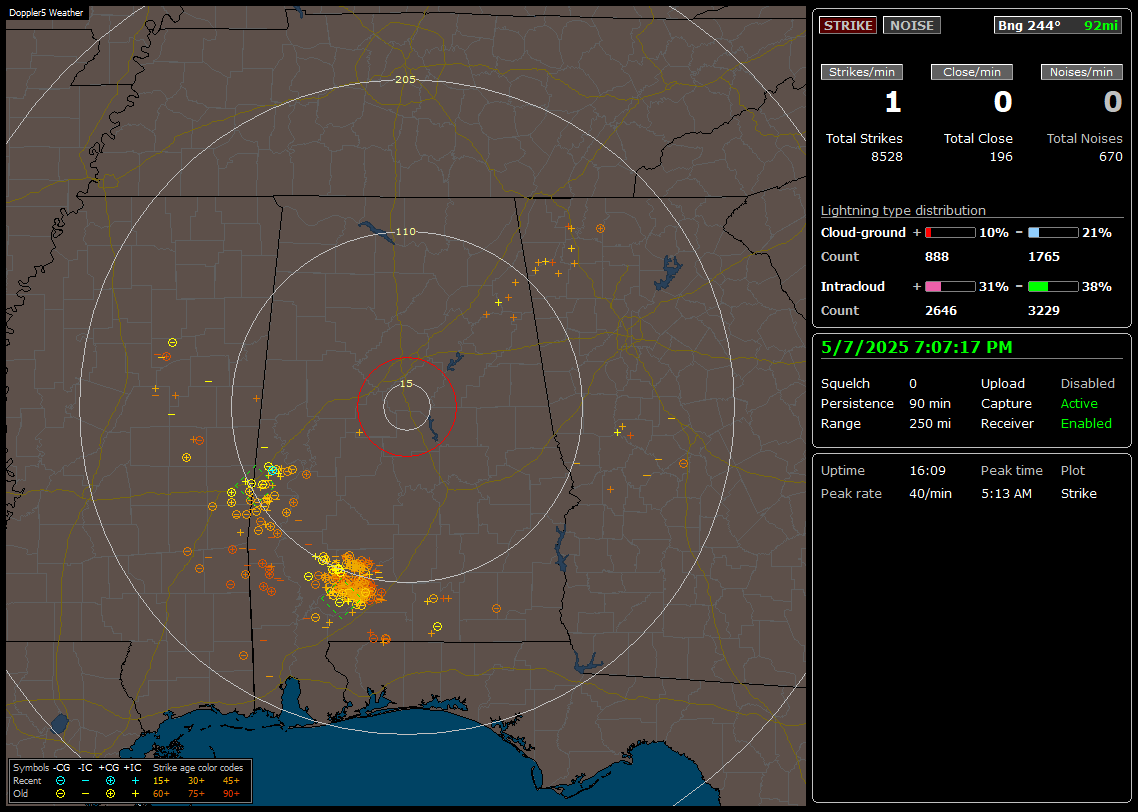Viewport: 1138px width, 812px height.
Task: Click the Recent +IC cyan plus symbol in legend
Action: click(135, 781)
